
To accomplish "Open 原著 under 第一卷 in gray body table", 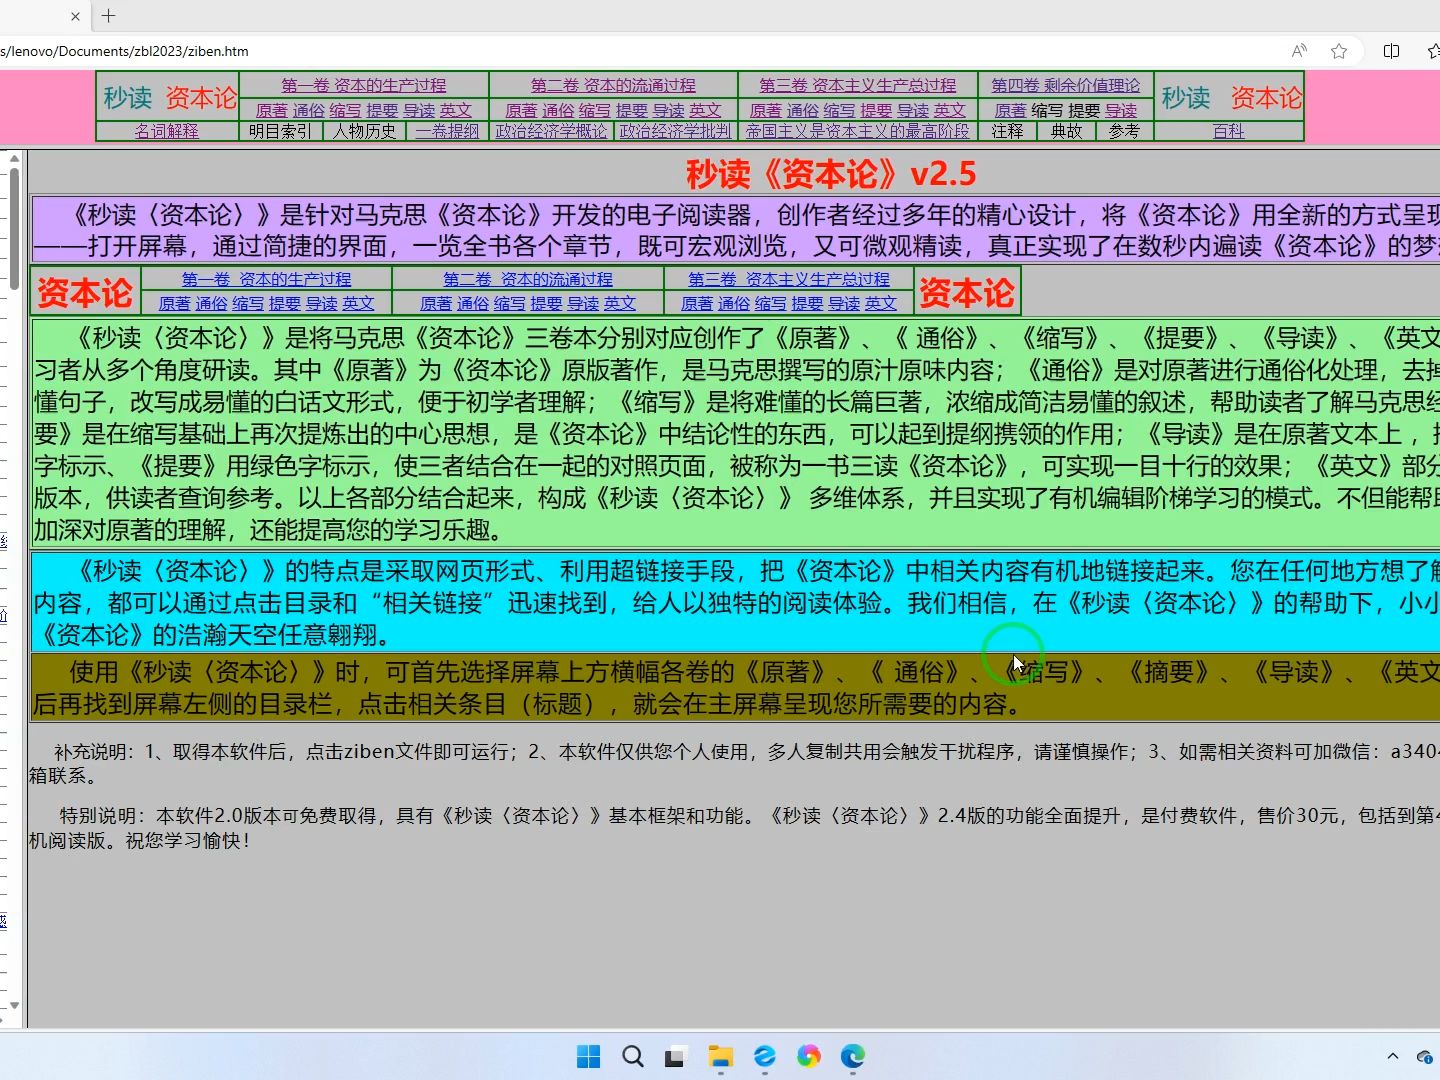I will [x=174, y=303].
